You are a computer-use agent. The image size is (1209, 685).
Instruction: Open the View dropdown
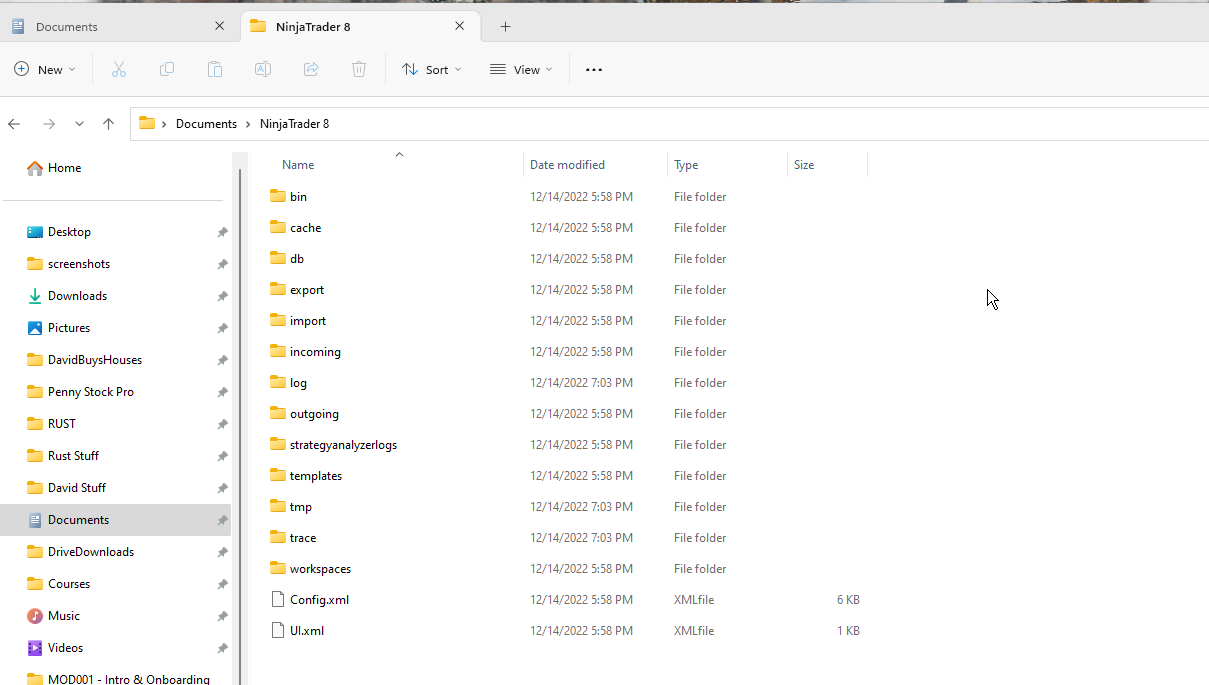[x=520, y=69]
